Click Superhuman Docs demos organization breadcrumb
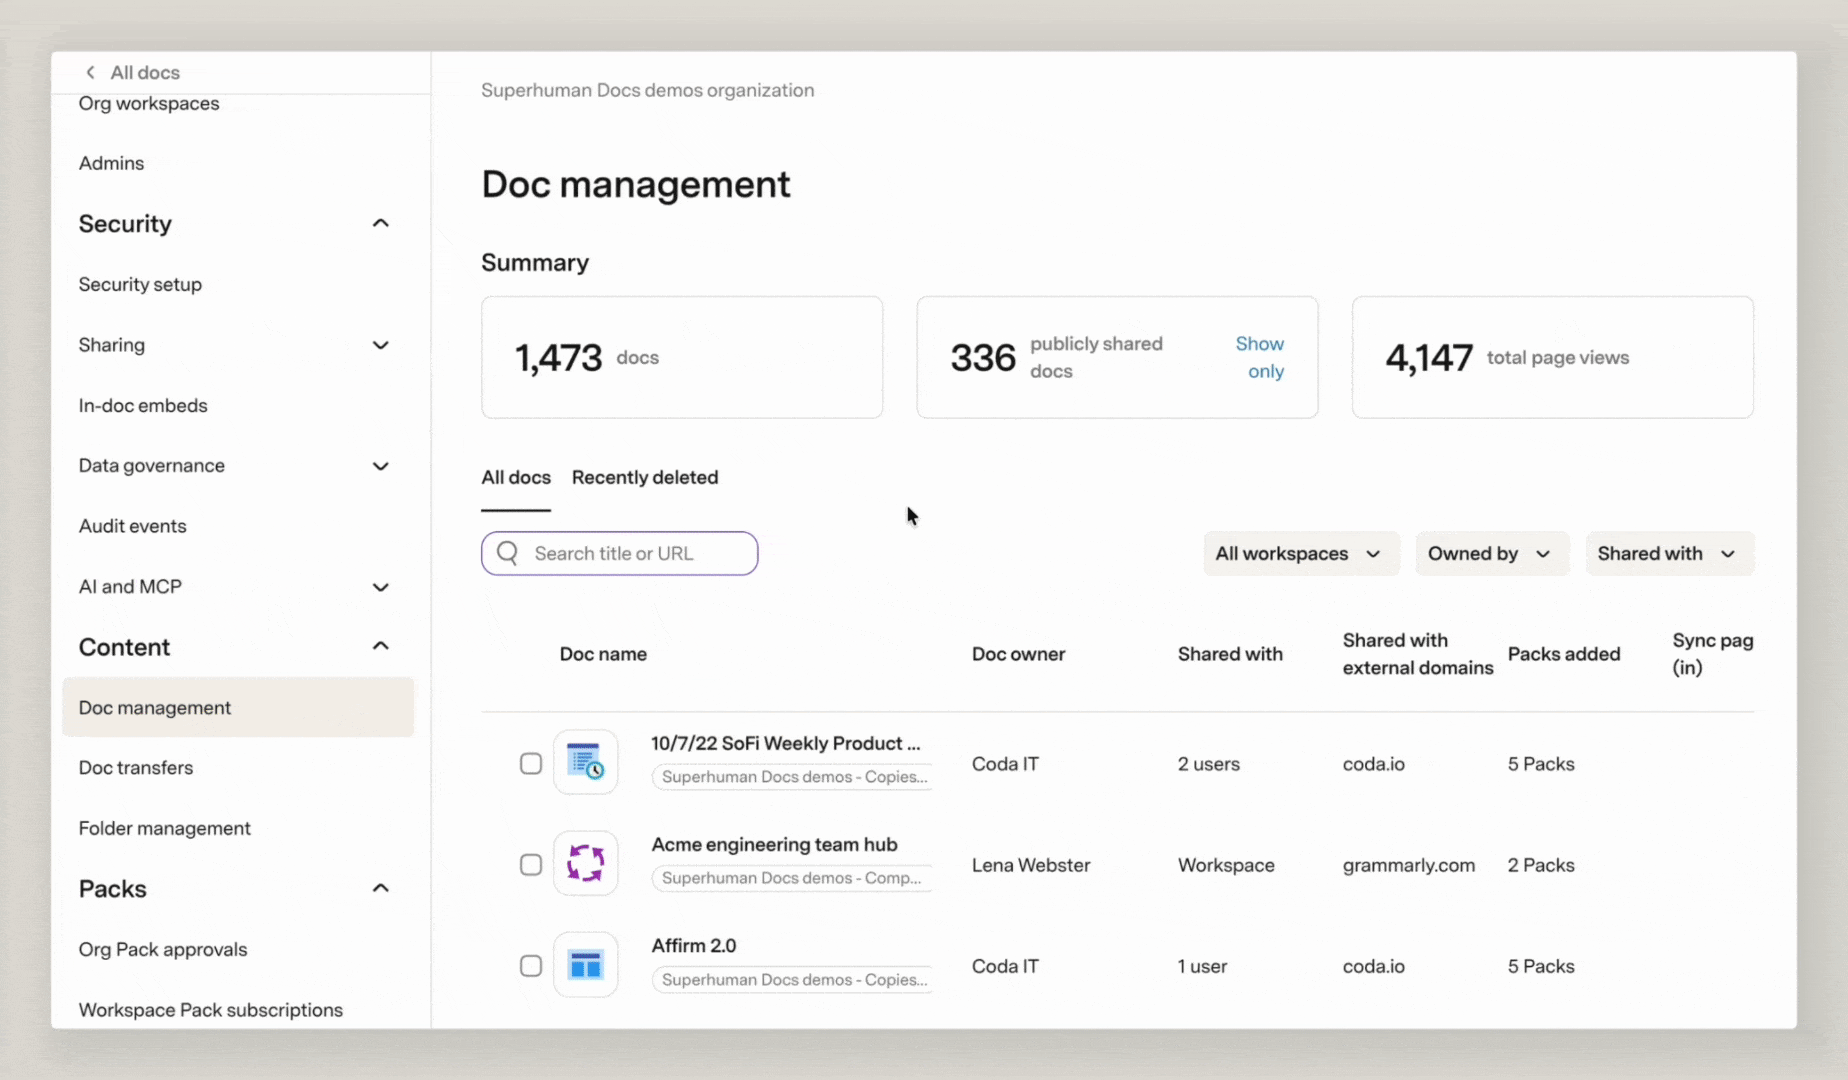Screen dimensions: 1848x1080 tap(648, 90)
